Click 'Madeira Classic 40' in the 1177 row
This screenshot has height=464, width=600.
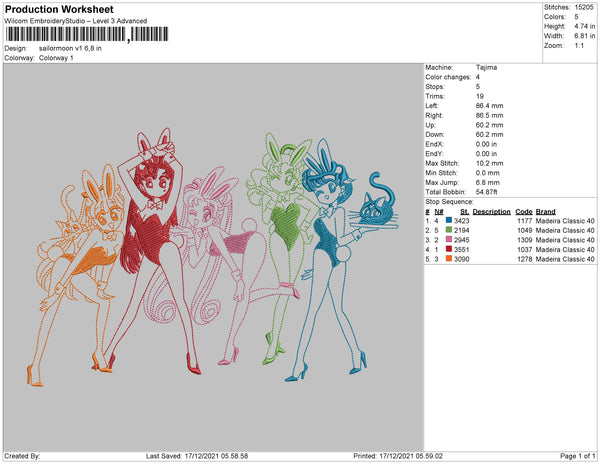pyautogui.click(x=565, y=221)
